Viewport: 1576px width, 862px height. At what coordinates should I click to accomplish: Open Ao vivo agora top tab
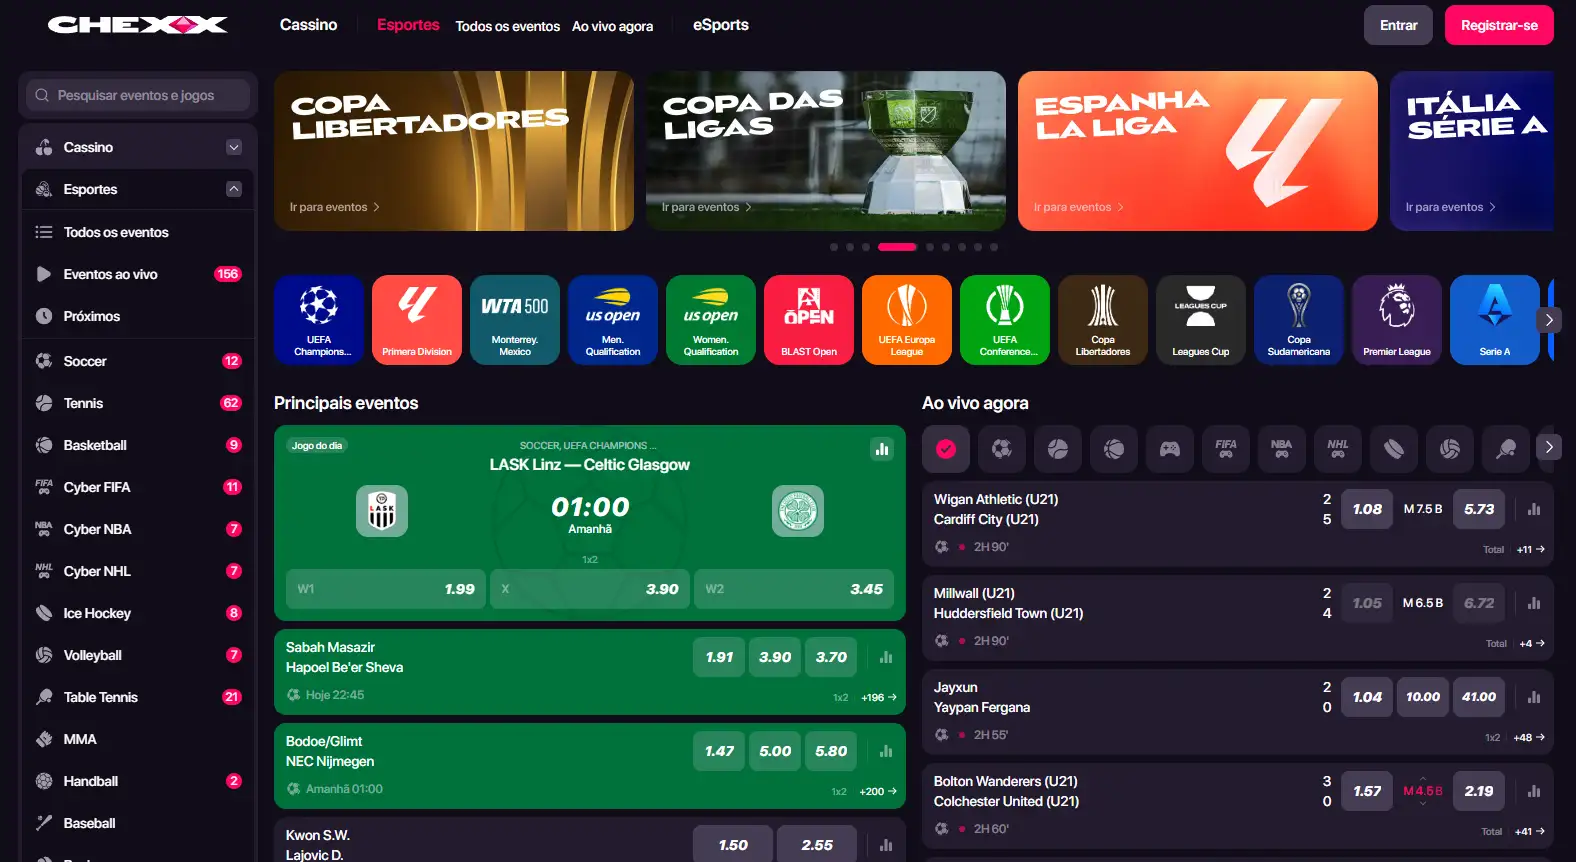pyautogui.click(x=612, y=26)
